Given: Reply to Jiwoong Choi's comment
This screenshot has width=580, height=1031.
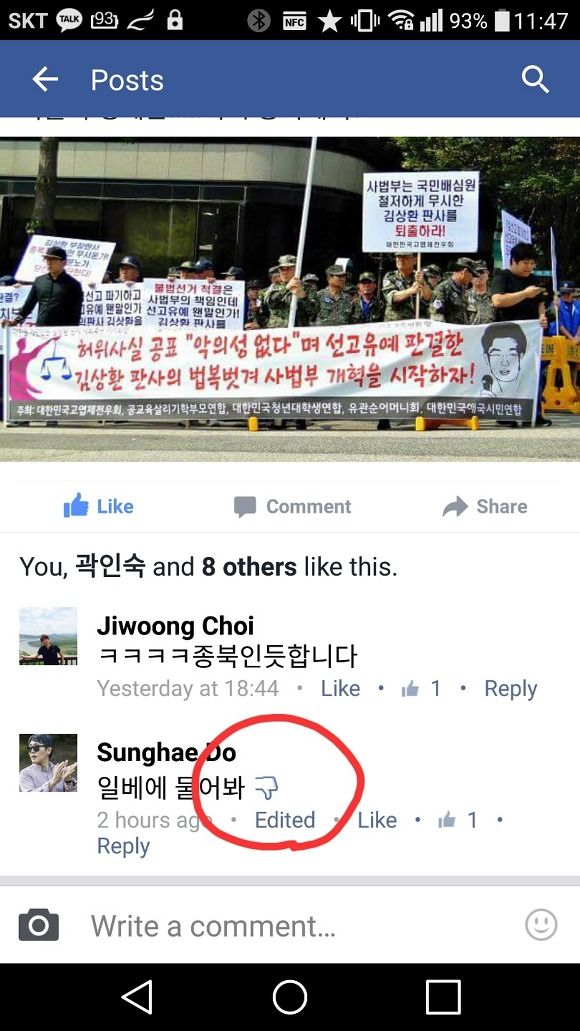Looking at the screenshot, I should (x=510, y=688).
